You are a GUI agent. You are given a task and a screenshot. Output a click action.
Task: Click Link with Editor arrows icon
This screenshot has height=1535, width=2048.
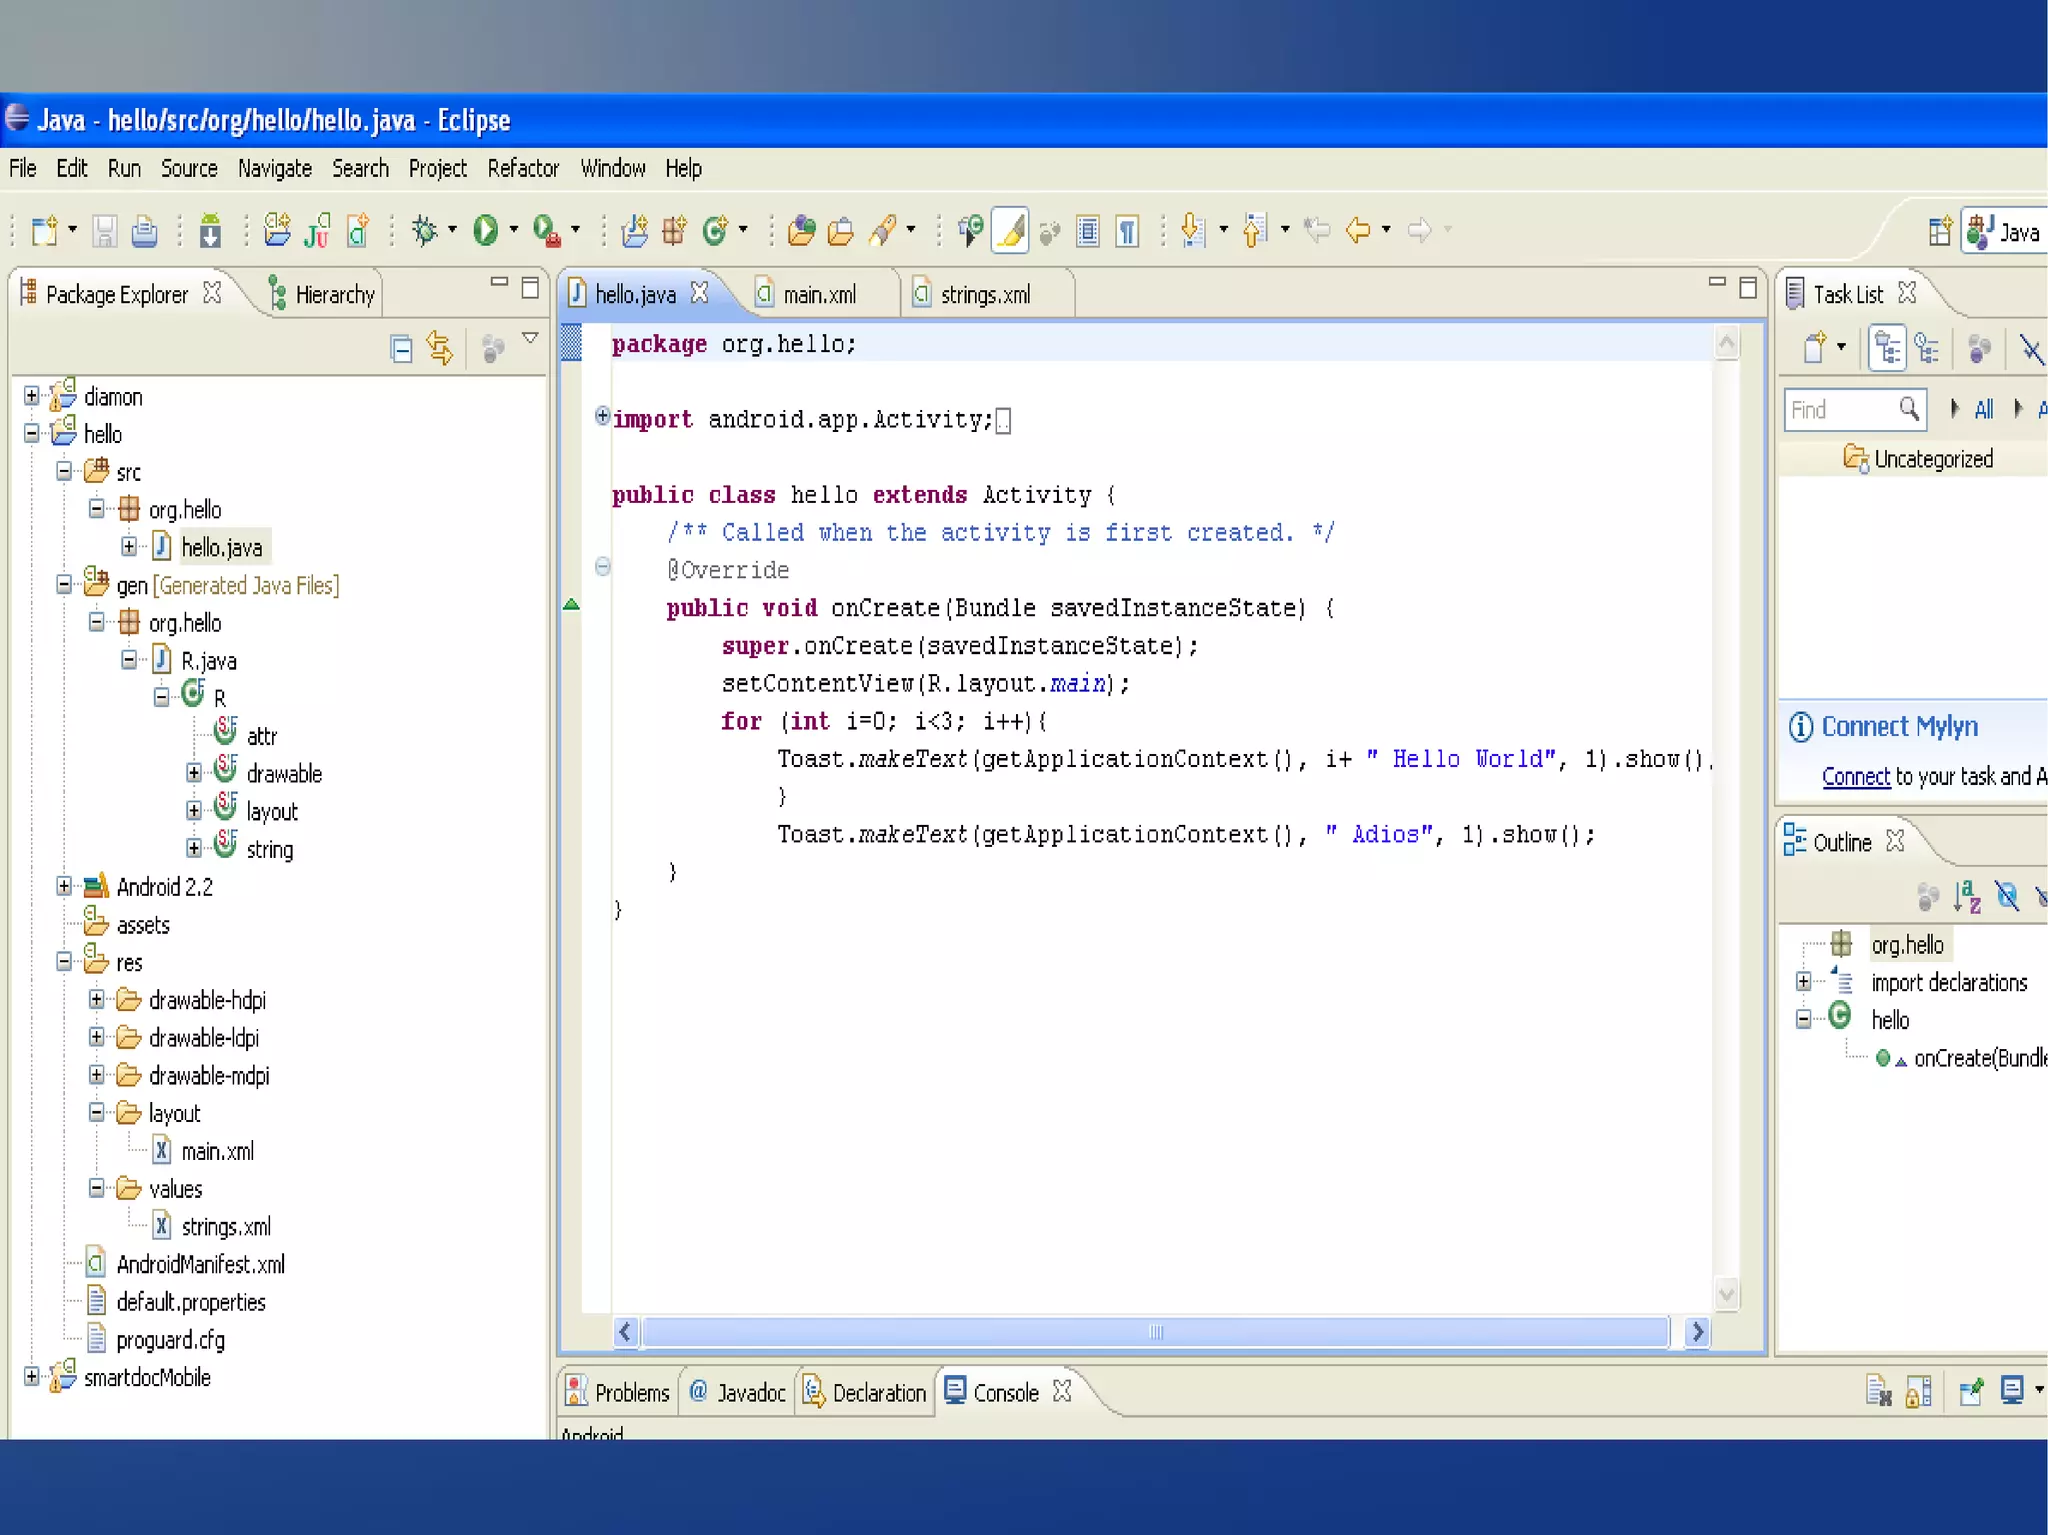coord(440,349)
